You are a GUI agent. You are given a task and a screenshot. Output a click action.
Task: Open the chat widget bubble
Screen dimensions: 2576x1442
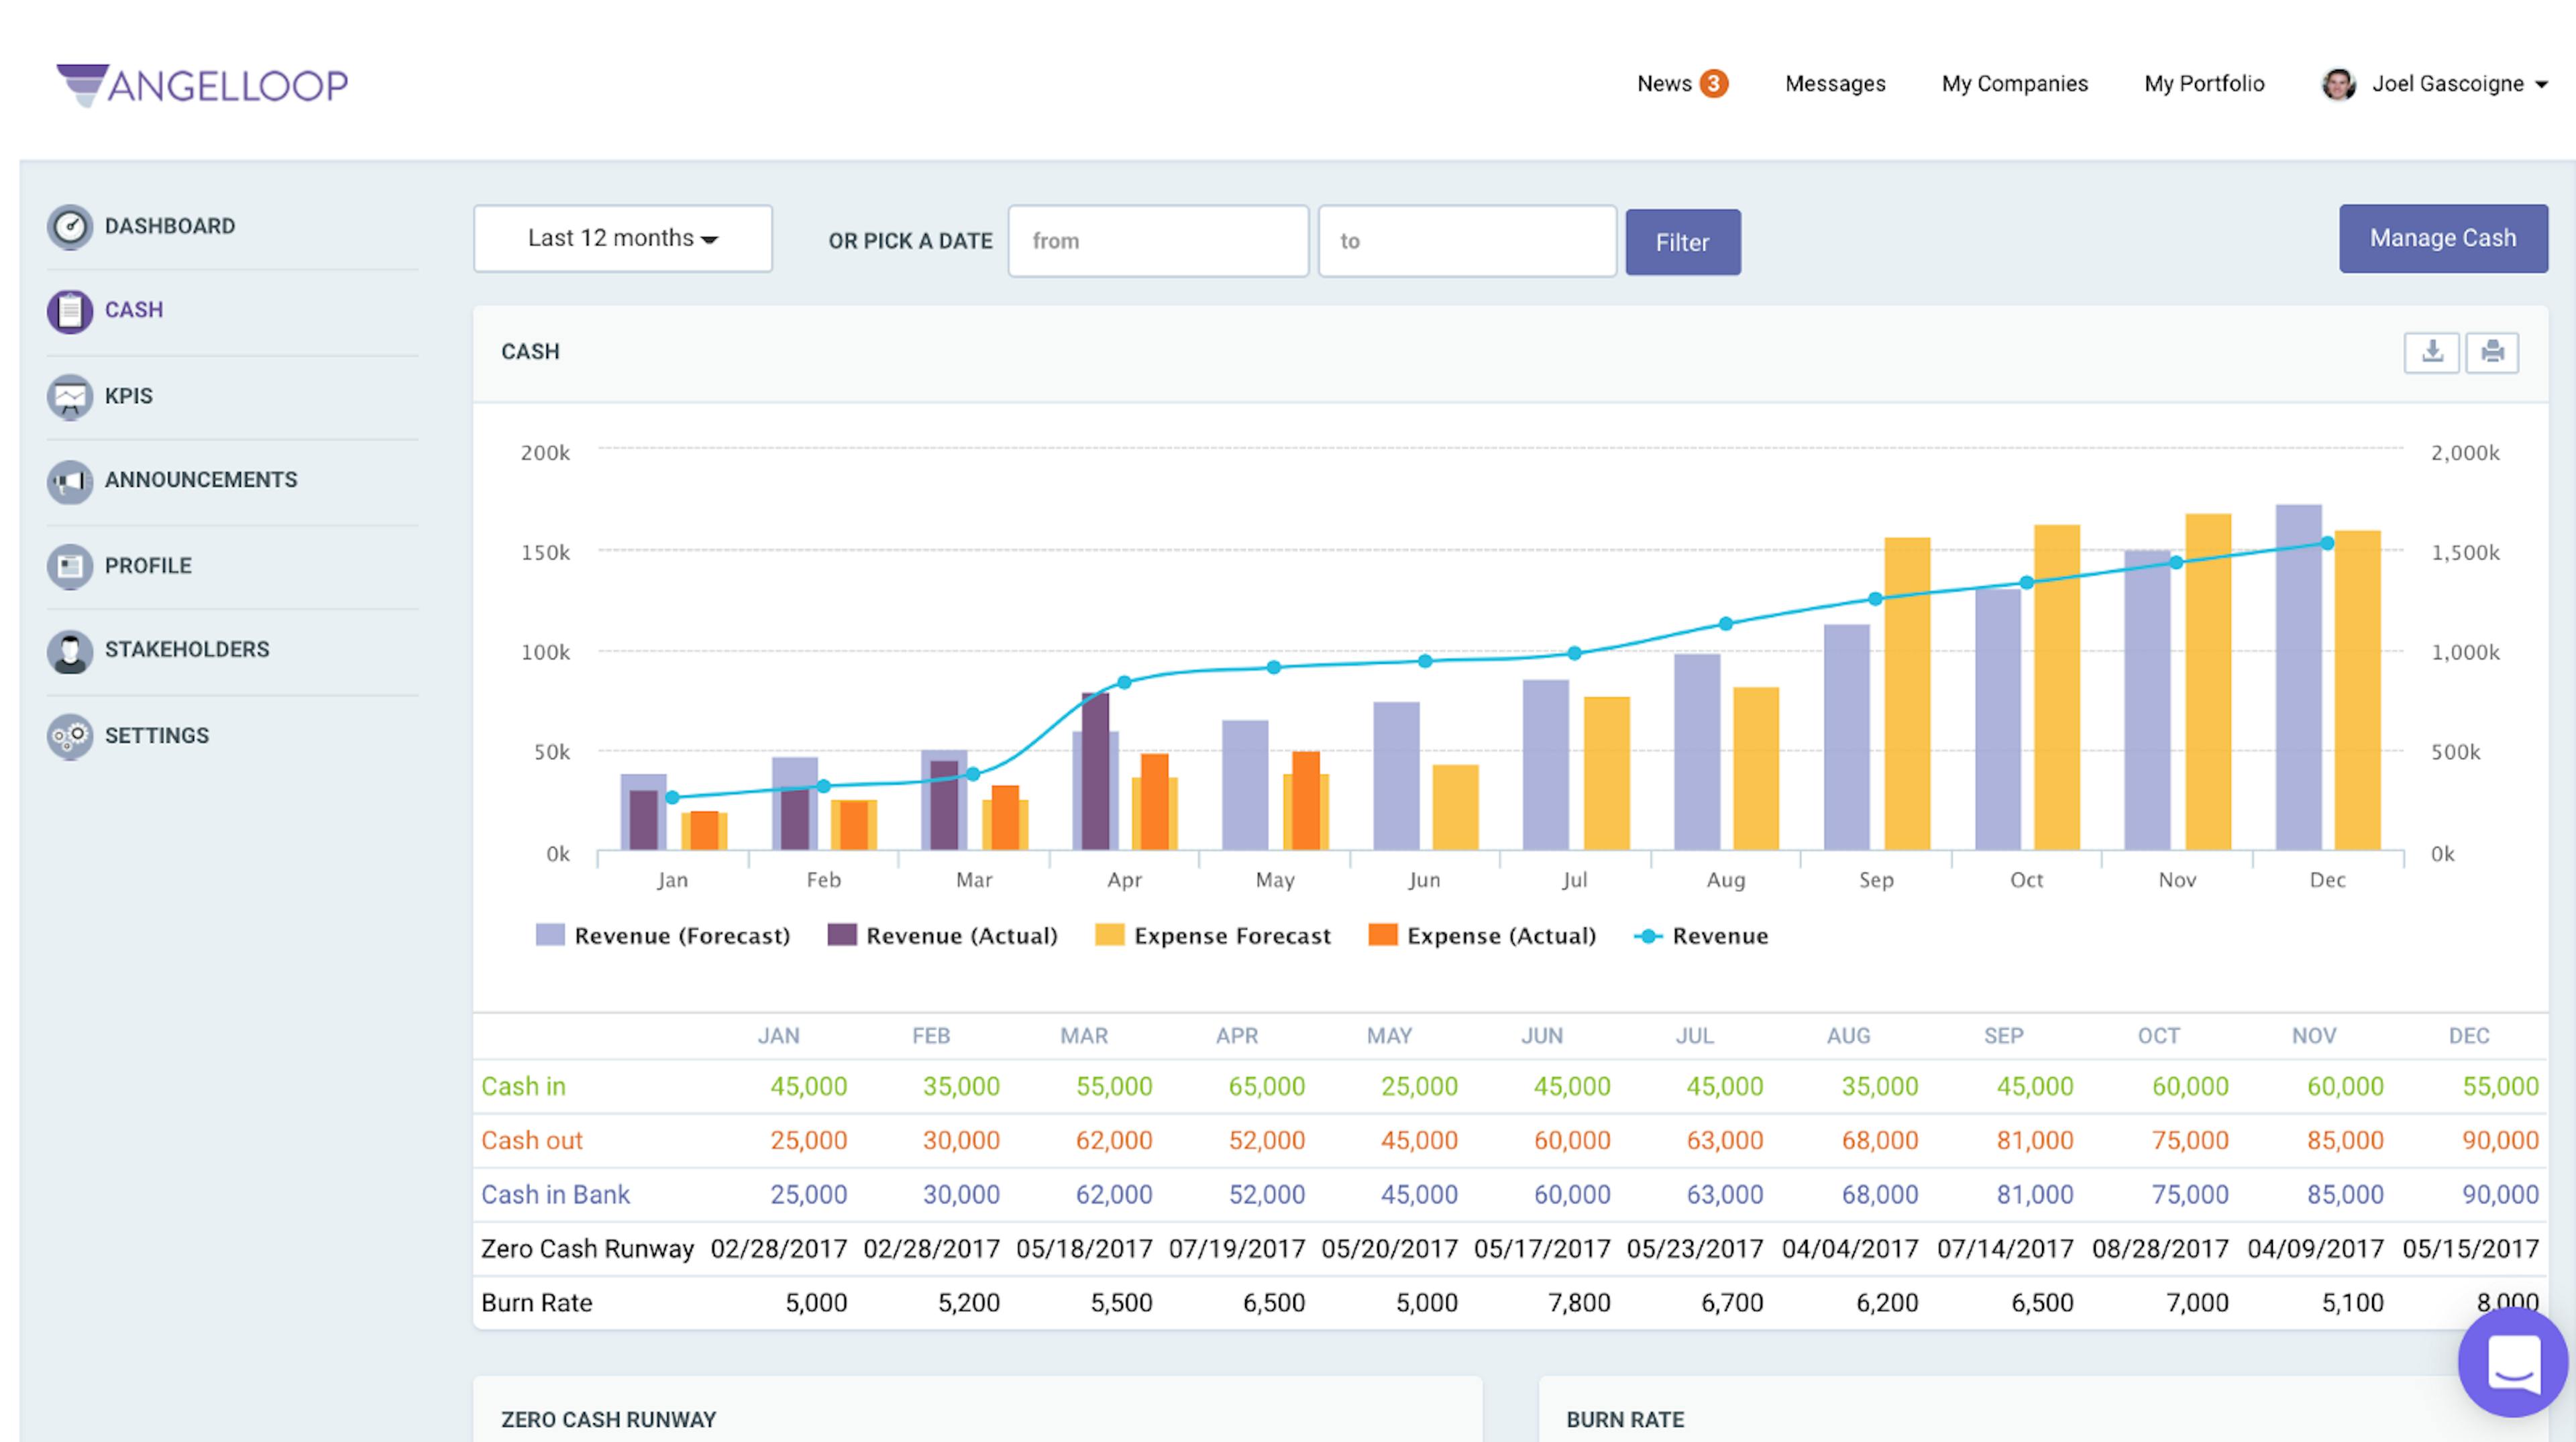coord(2512,1362)
